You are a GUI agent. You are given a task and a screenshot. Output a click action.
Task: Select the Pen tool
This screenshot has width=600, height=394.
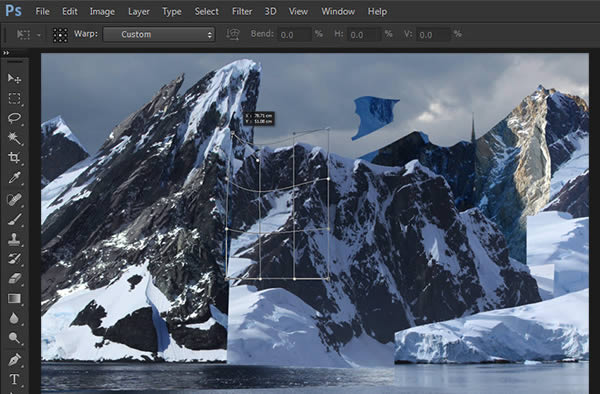[x=14, y=360]
